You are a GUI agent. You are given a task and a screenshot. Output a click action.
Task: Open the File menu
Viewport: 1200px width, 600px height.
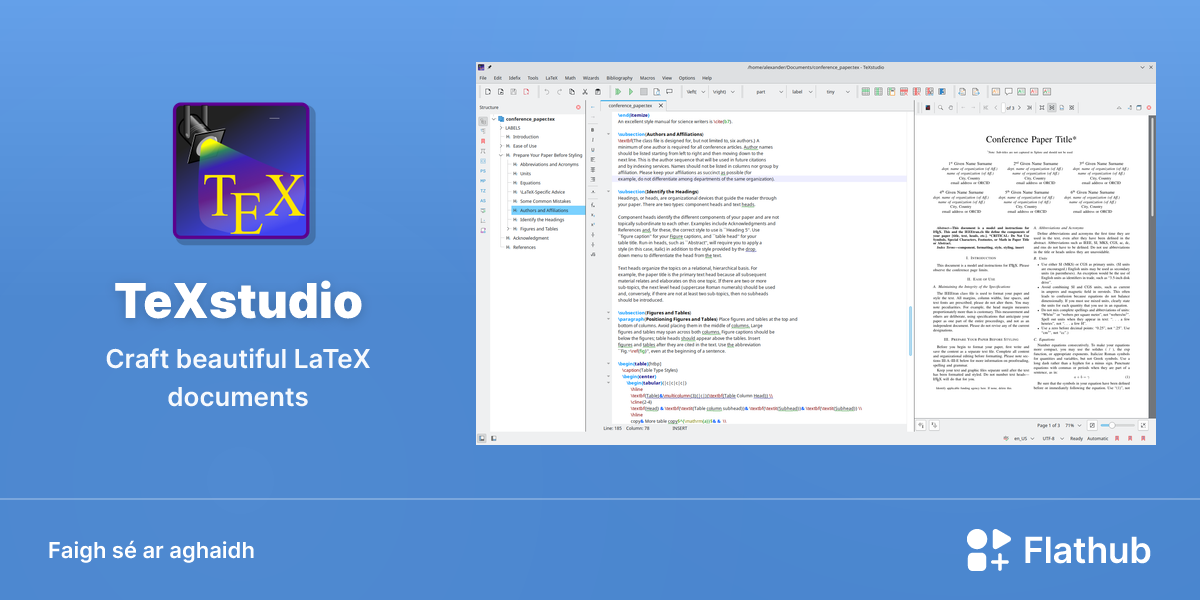pos(483,77)
